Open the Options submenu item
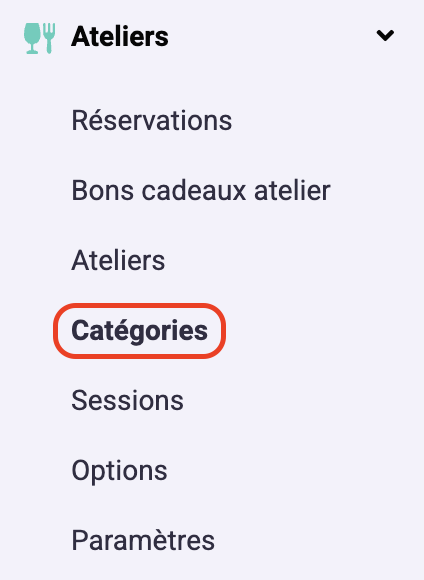The width and height of the screenshot is (424, 580). (119, 471)
